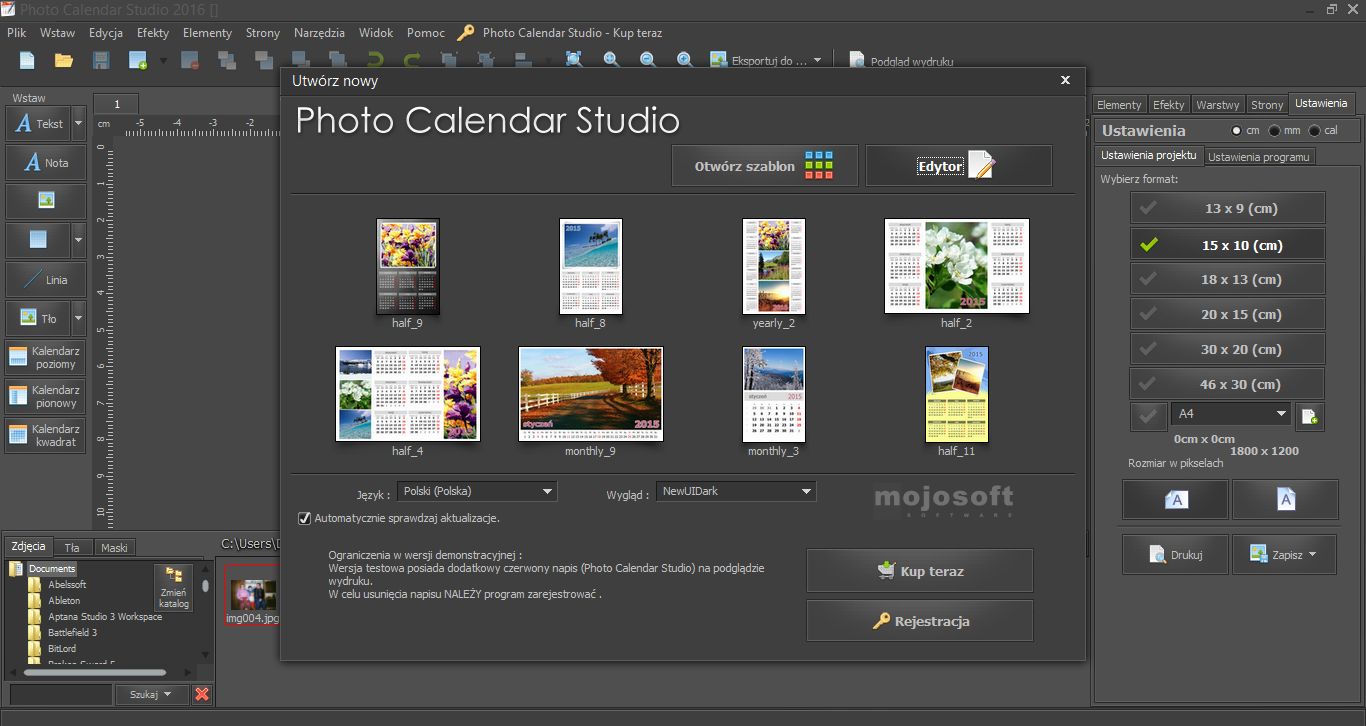
Task: Click the redo green arrow icon
Action: coord(412,61)
